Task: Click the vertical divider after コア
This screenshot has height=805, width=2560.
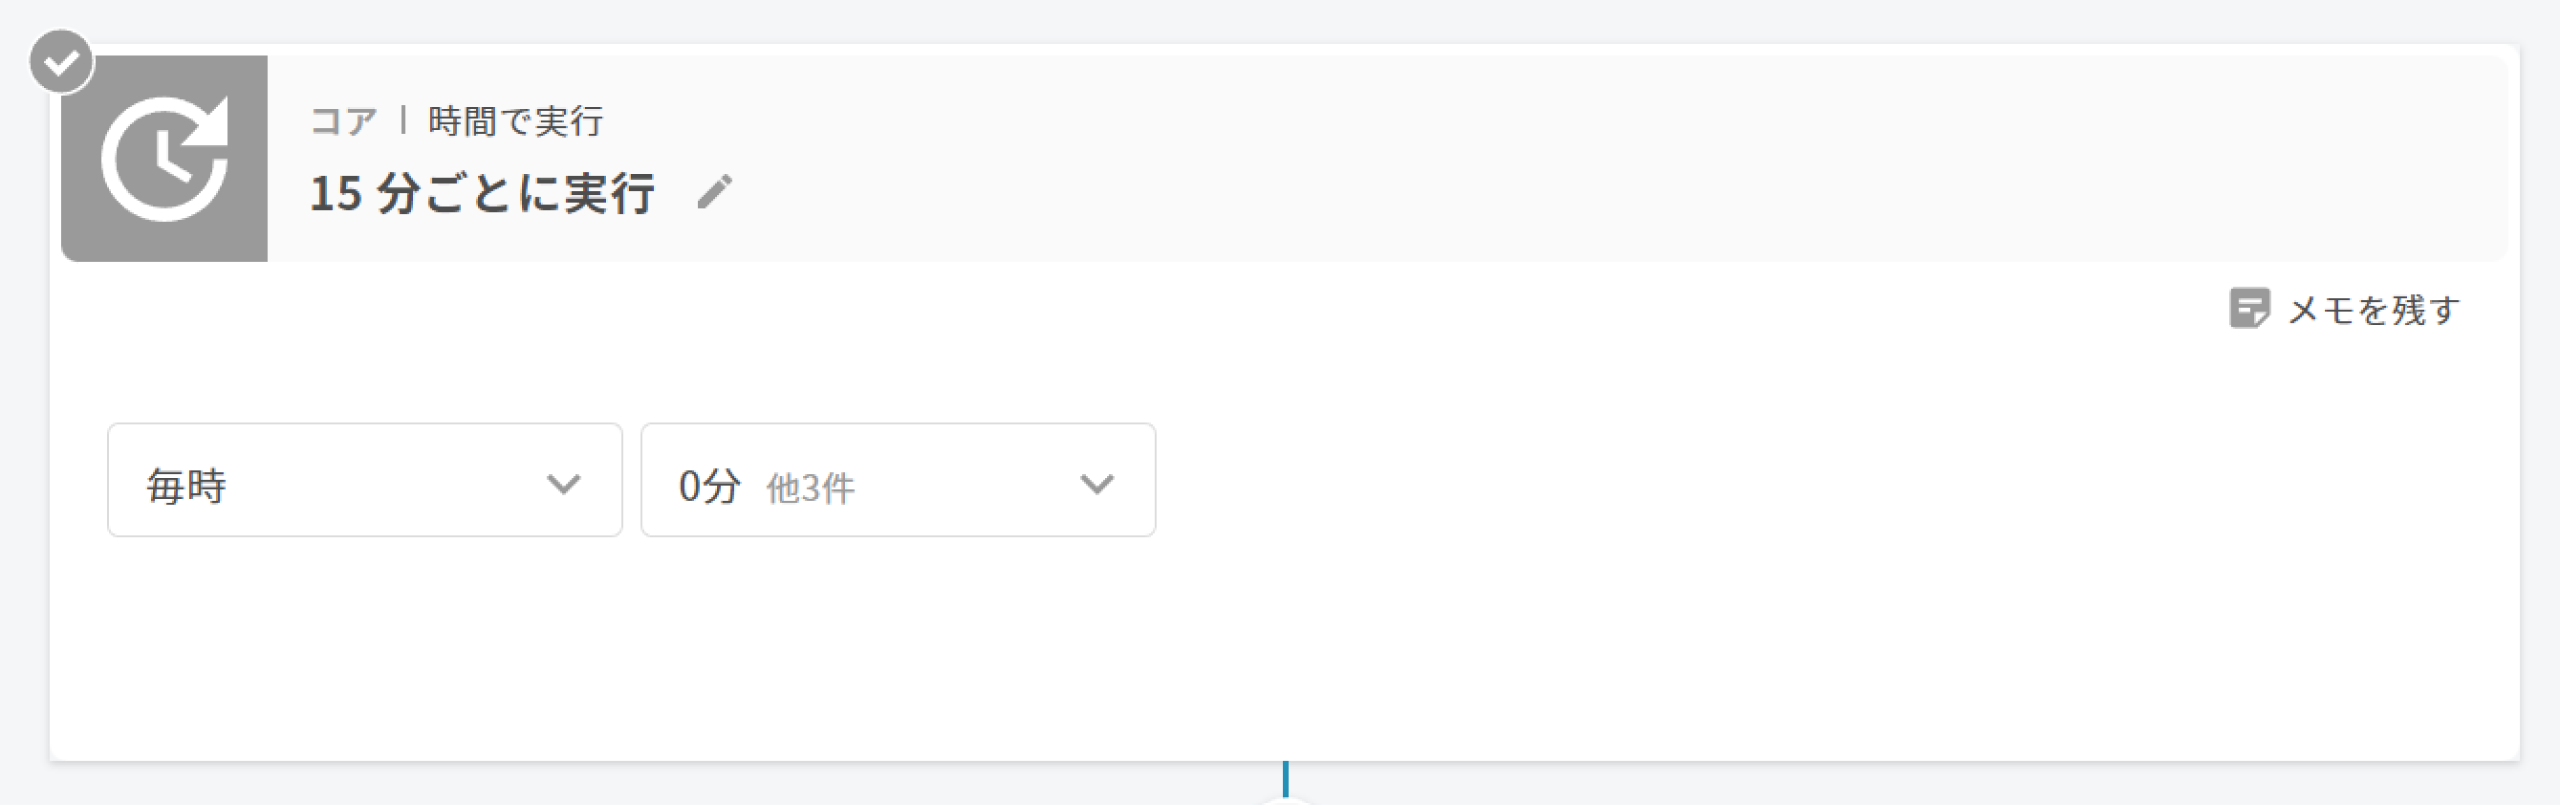Action: coord(403,120)
